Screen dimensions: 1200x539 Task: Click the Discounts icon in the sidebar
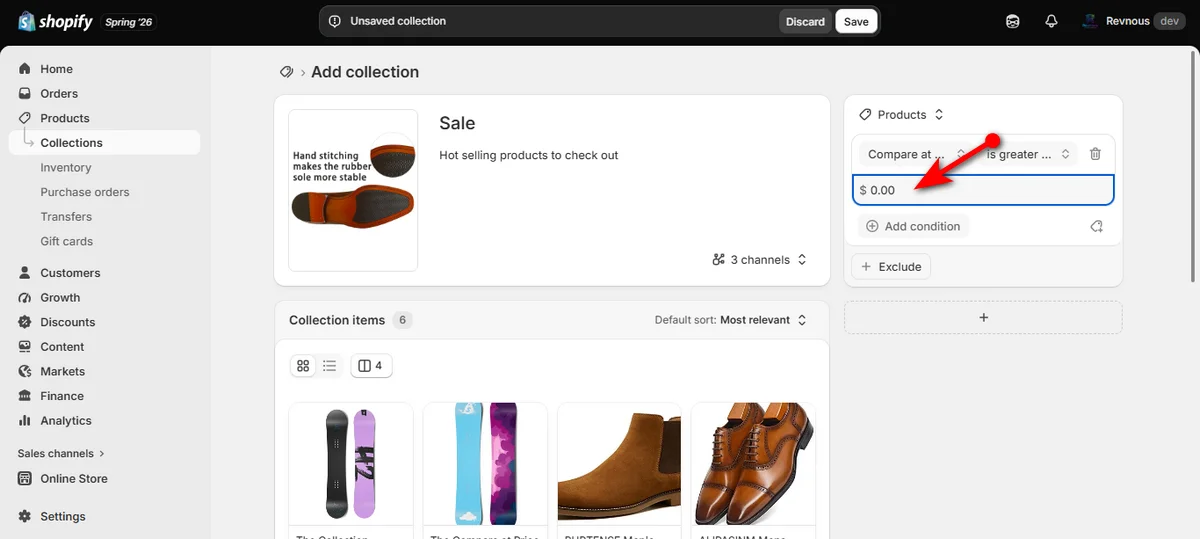(x=25, y=322)
